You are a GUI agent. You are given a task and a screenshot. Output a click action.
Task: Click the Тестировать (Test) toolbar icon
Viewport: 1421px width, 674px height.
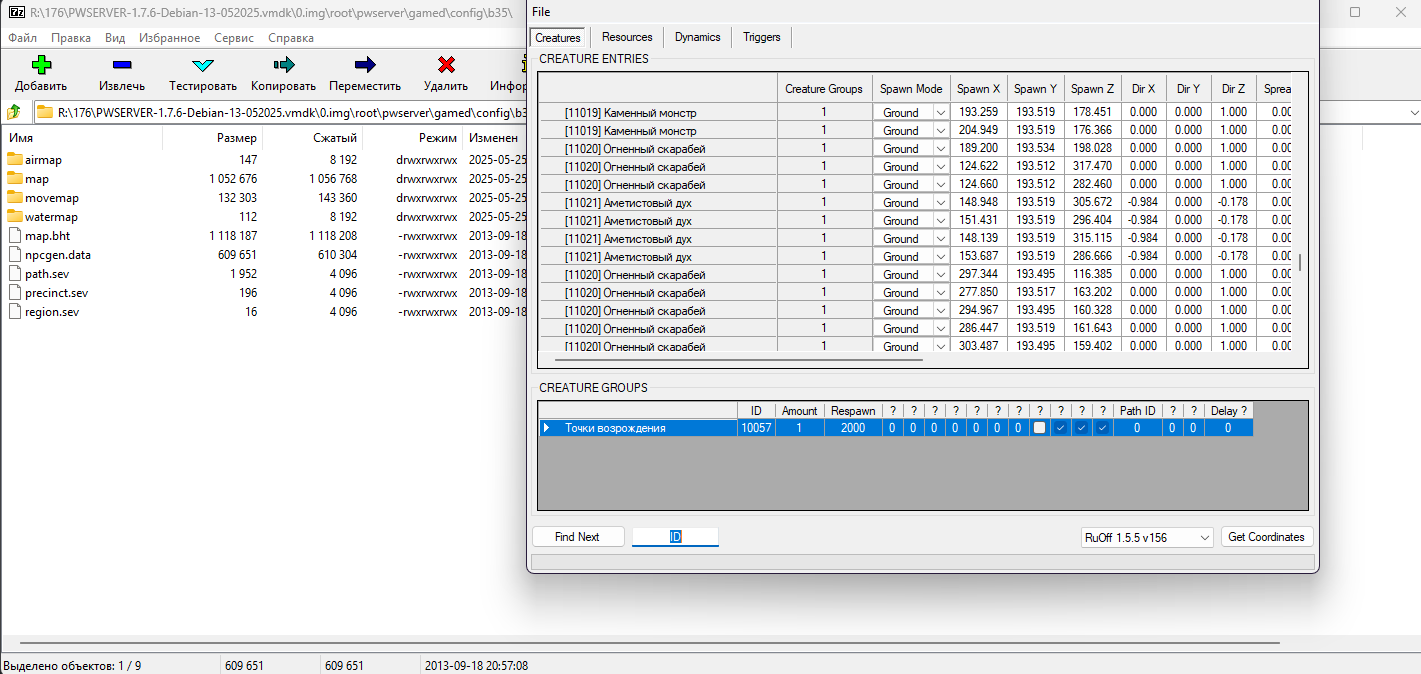coord(202,65)
